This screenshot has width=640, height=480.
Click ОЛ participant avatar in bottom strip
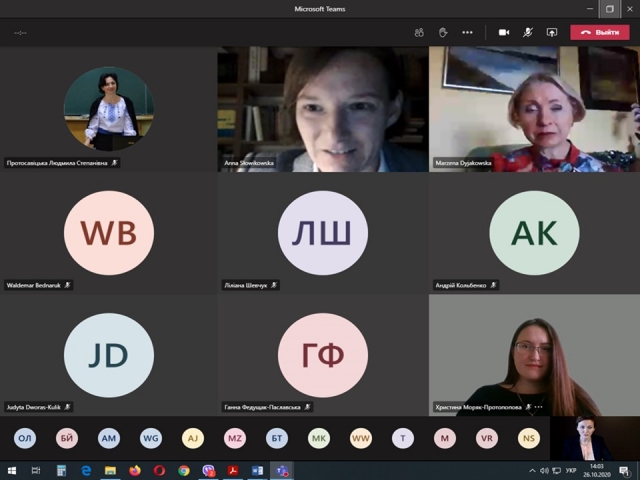tap(25, 438)
